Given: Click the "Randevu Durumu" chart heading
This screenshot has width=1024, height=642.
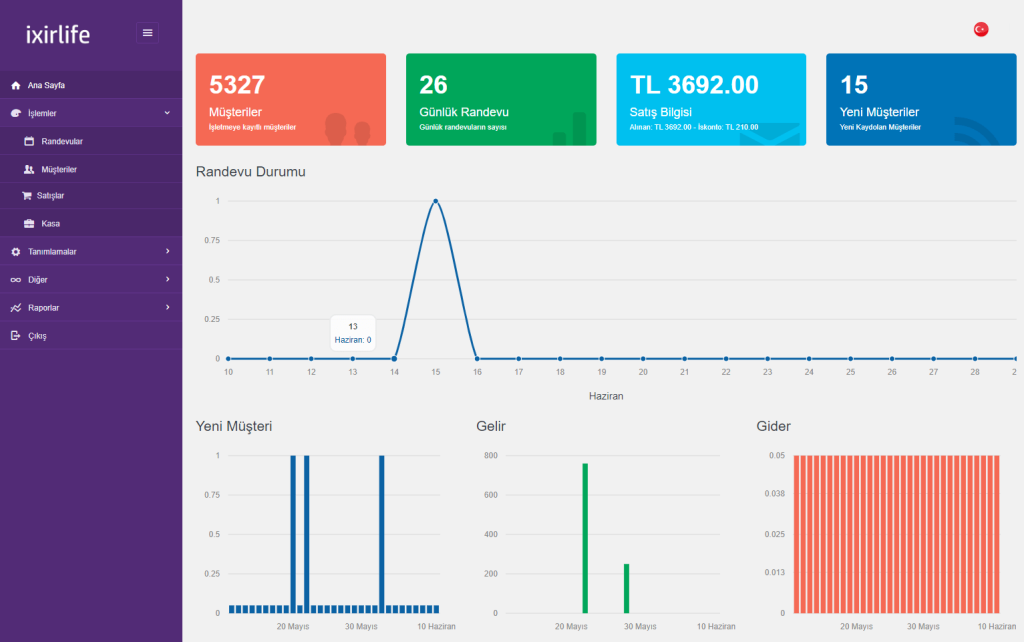Looking at the screenshot, I should pyautogui.click(x=251, y=172).
